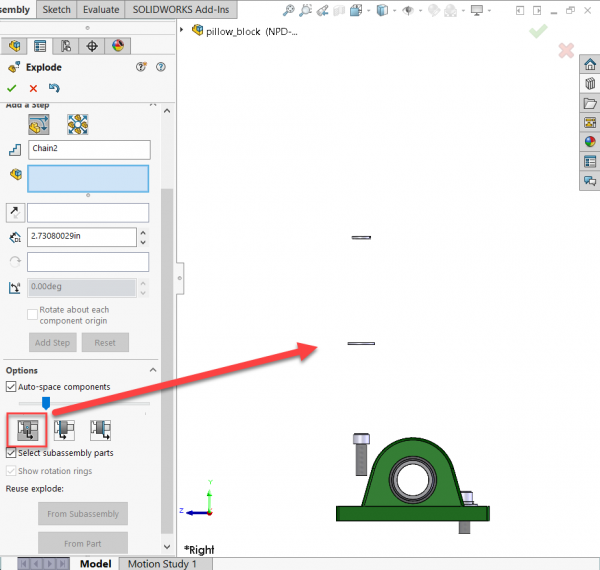The width and height of the screenshot is (600, 570).
Task: Open the ConfigurationManager tab icon
Action: [x=66, y=46]
